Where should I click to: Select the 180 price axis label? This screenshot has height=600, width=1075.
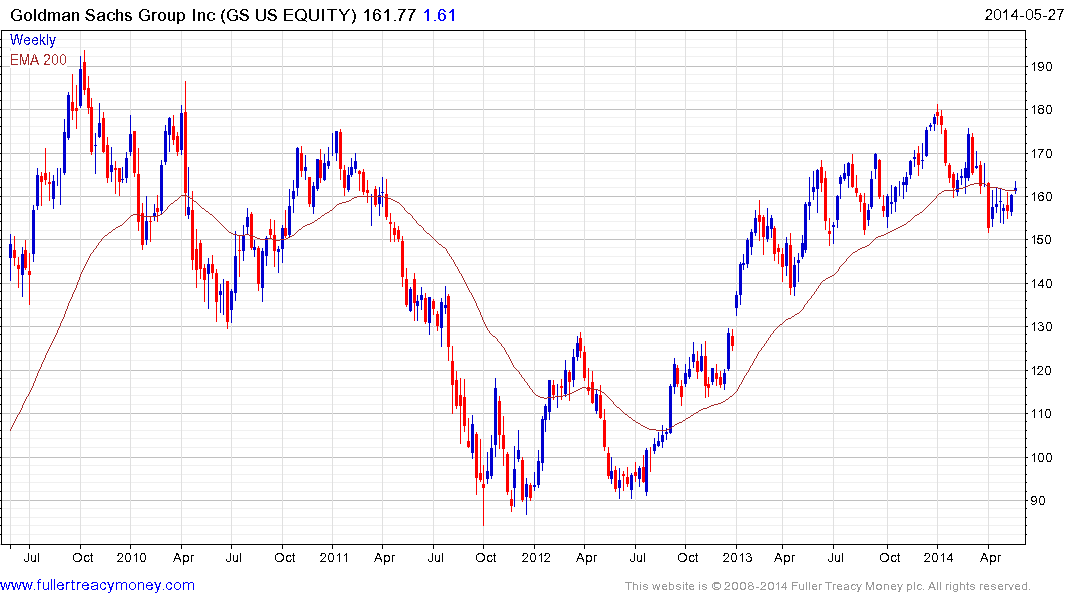coord(1041,110)
